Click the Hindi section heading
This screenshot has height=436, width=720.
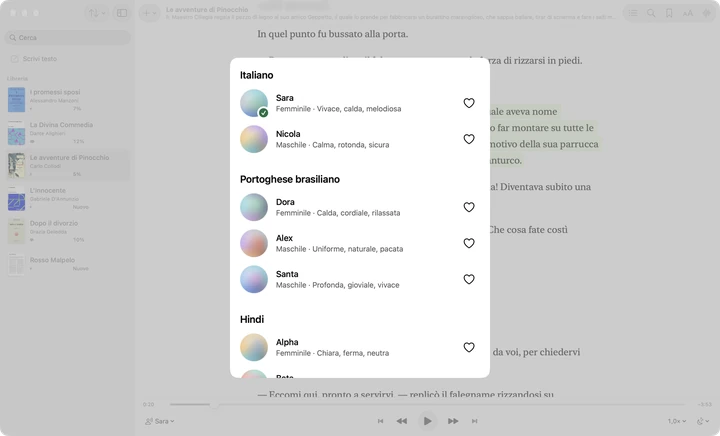pyautogui.click(x=252, y=319)
